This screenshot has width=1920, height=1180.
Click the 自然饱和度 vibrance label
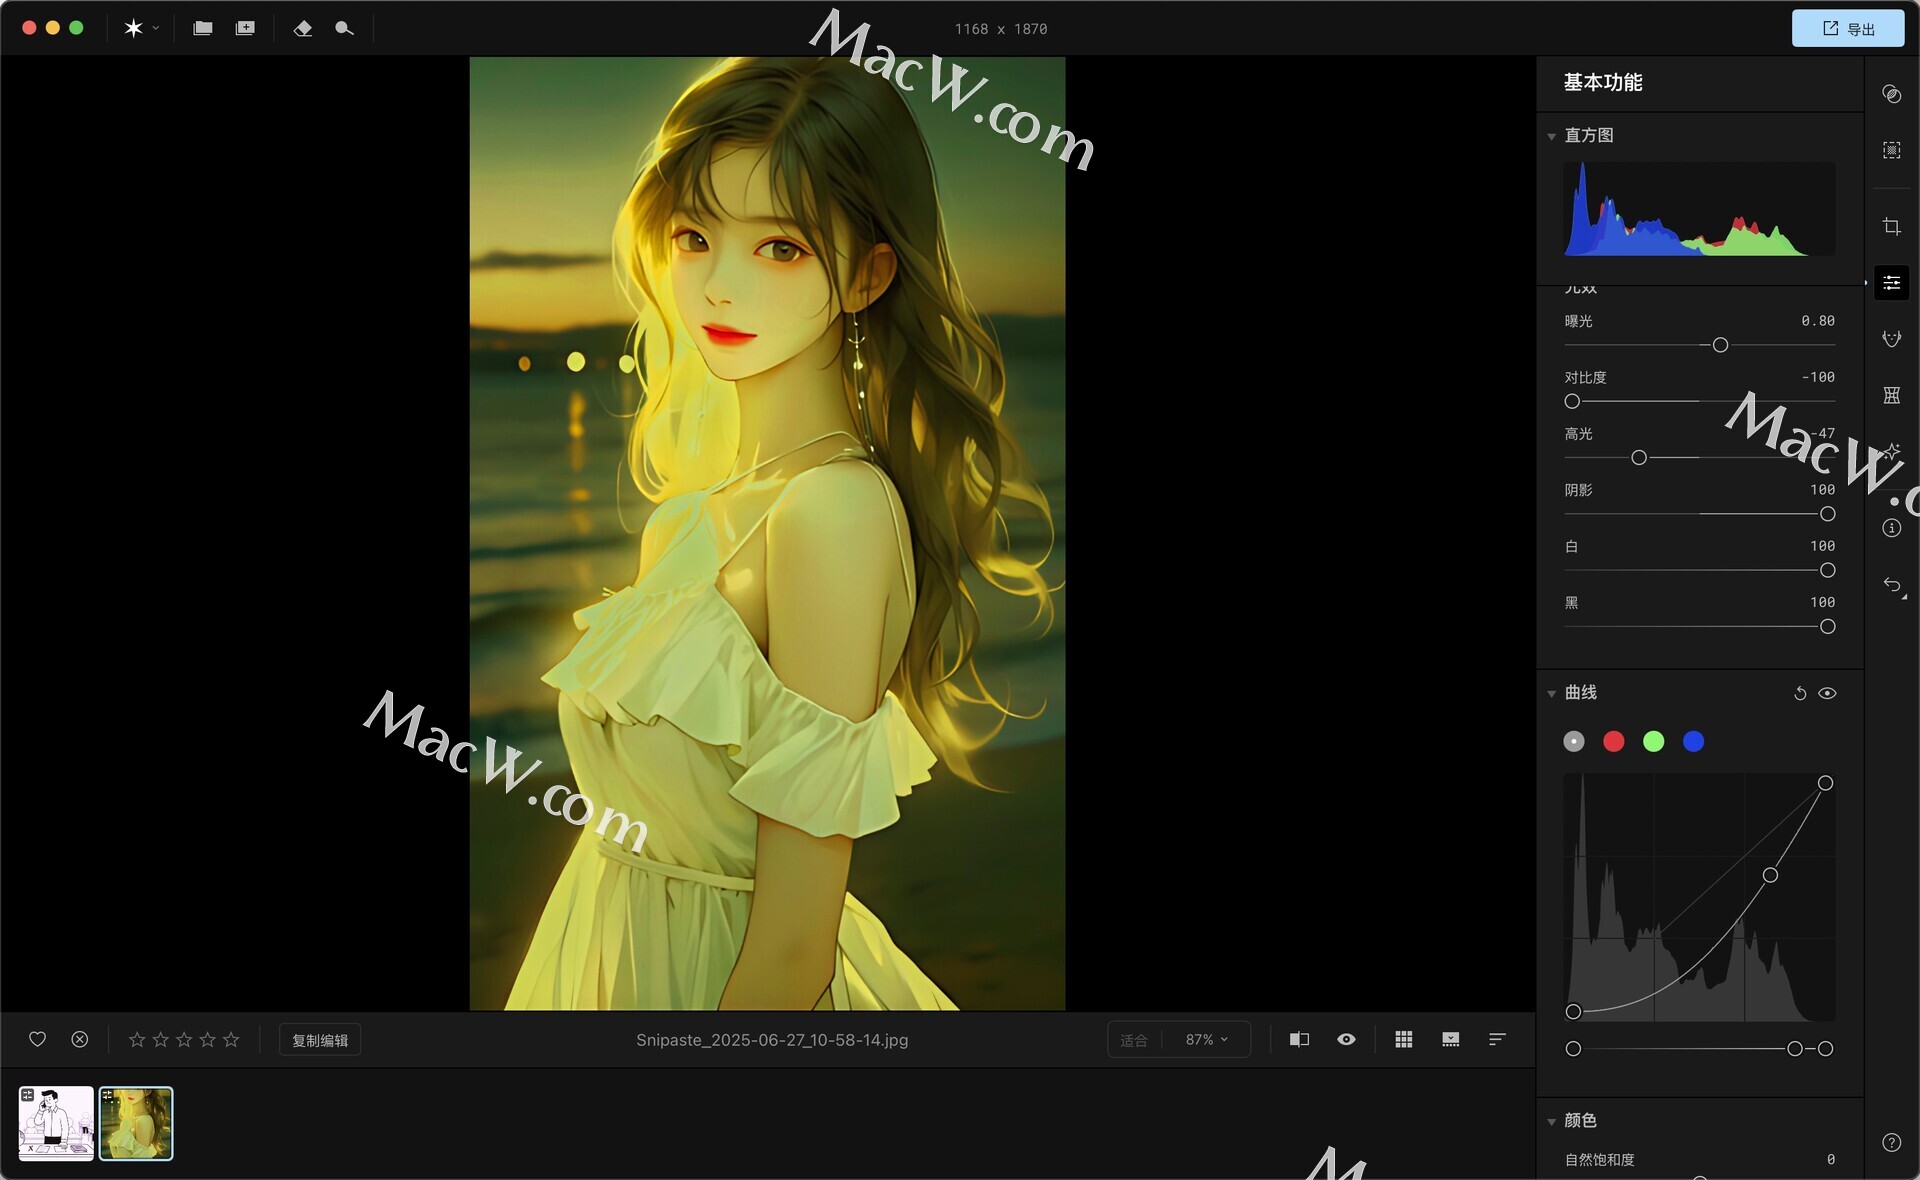pyautogui.click(x=1599, y=1159)
